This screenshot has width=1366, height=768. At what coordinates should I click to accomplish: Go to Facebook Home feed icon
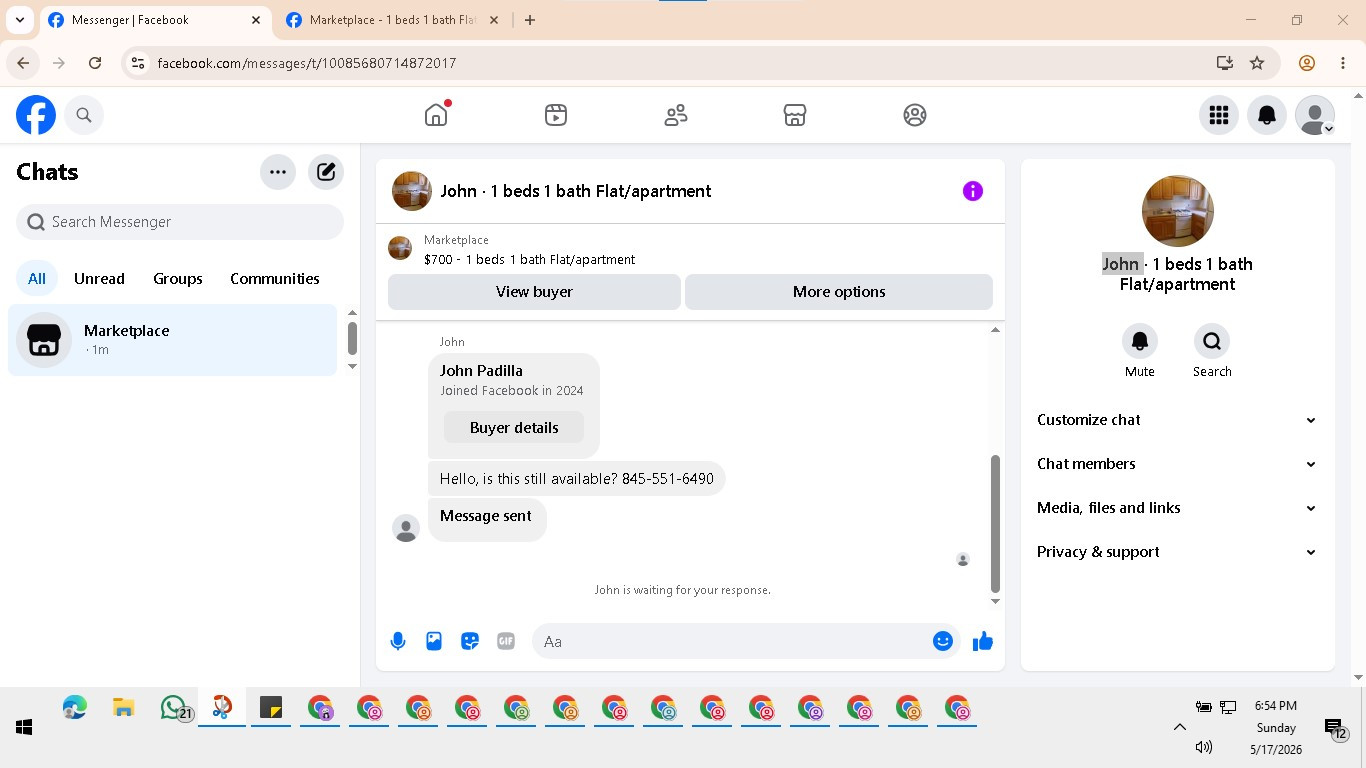point(436,115)
